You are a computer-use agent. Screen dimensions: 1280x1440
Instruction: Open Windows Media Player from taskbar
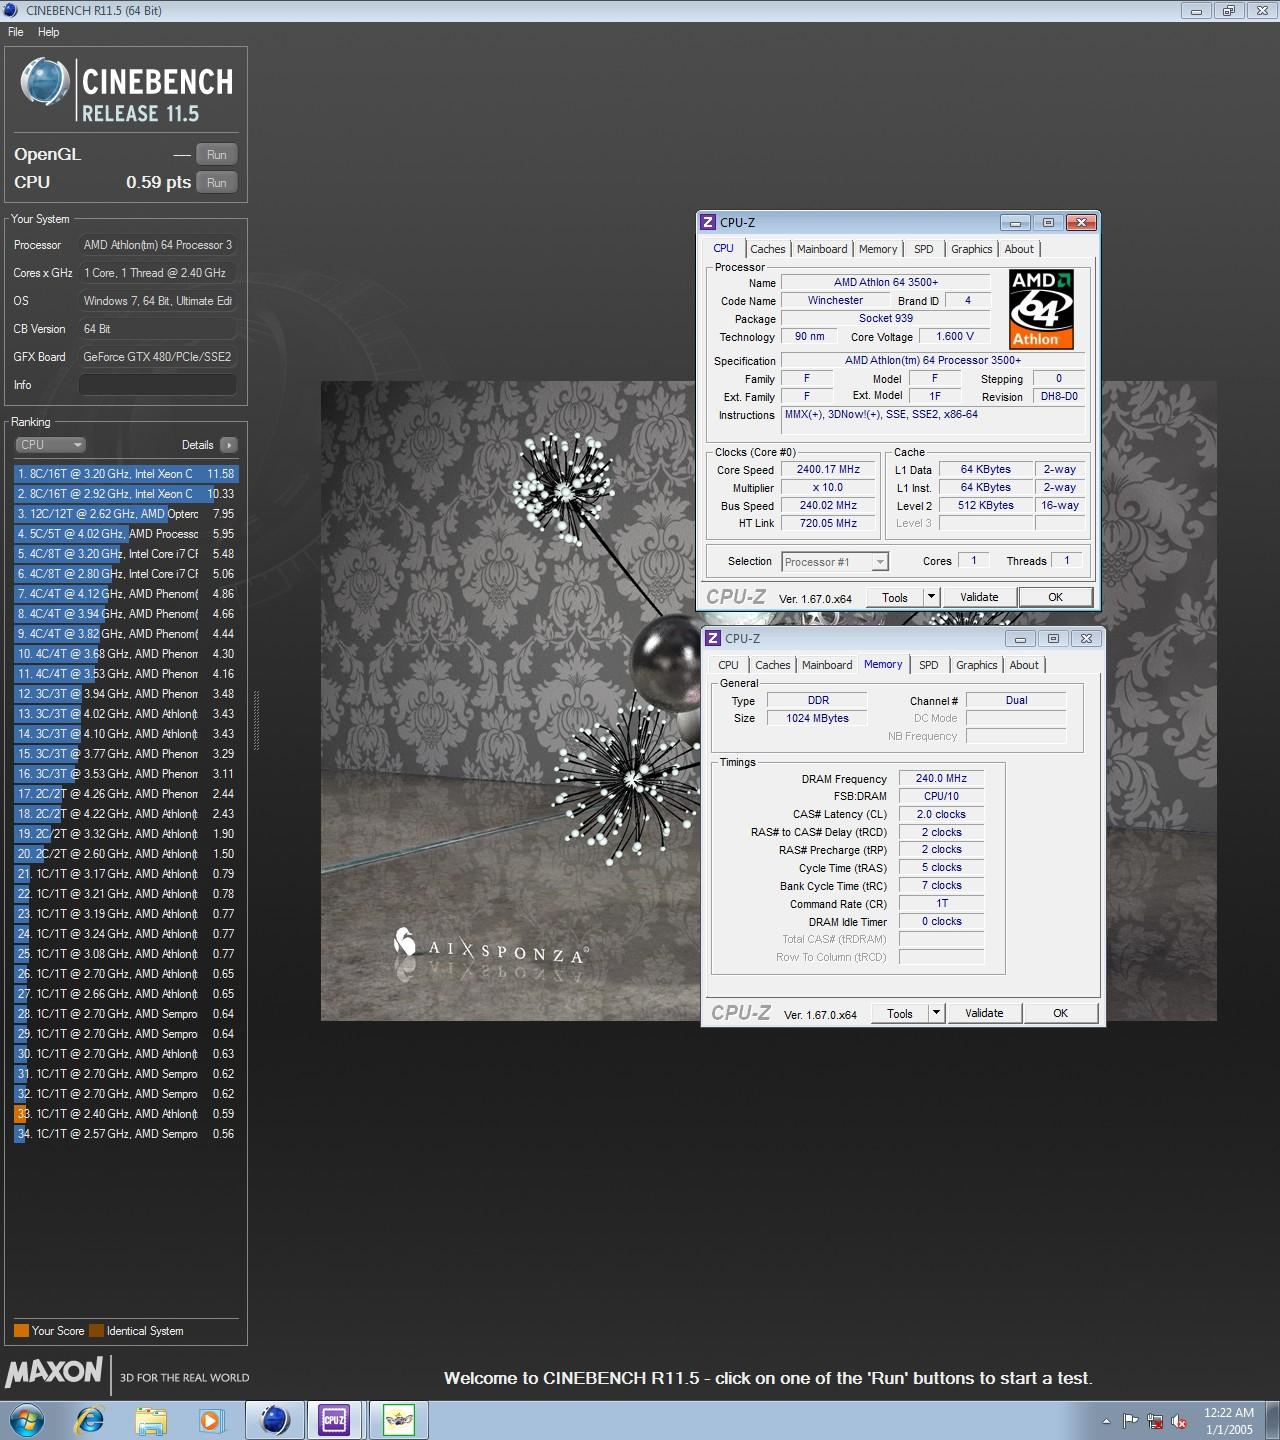(x=211, y=1420)
